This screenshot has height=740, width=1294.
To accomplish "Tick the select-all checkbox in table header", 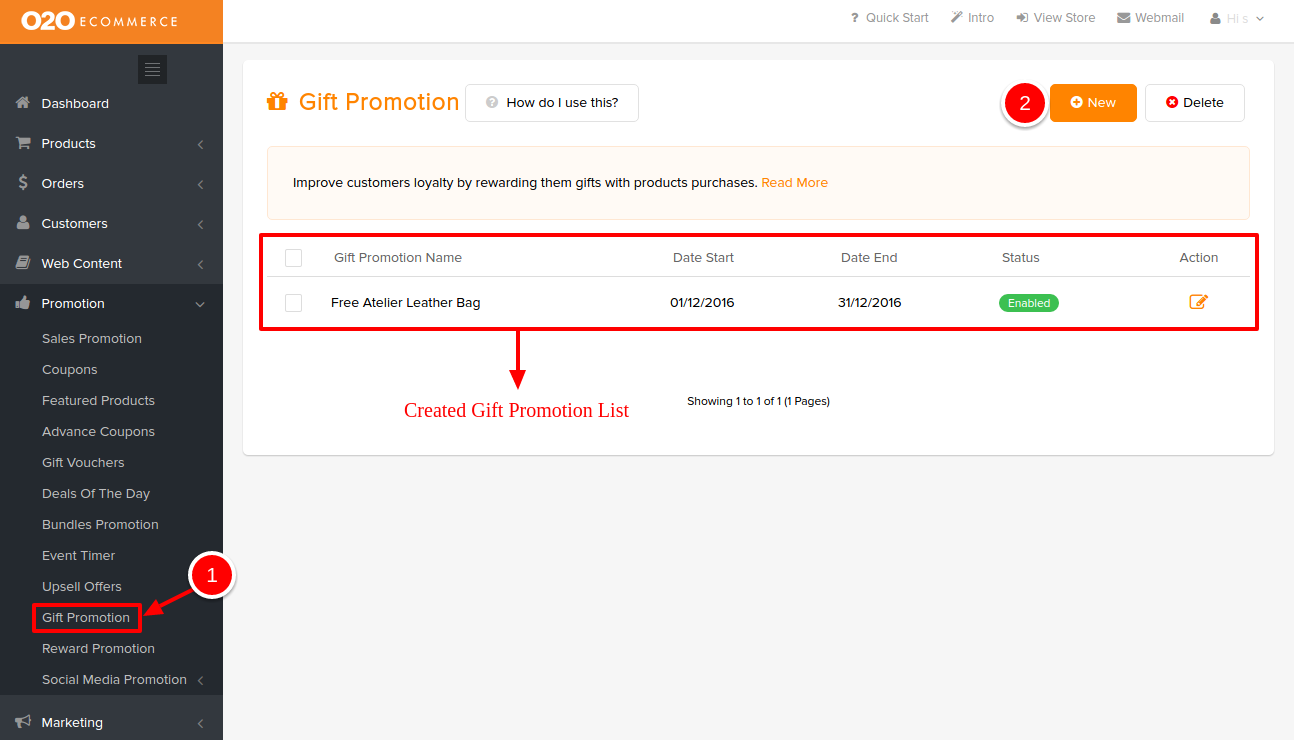I will (x=293, y=258).
